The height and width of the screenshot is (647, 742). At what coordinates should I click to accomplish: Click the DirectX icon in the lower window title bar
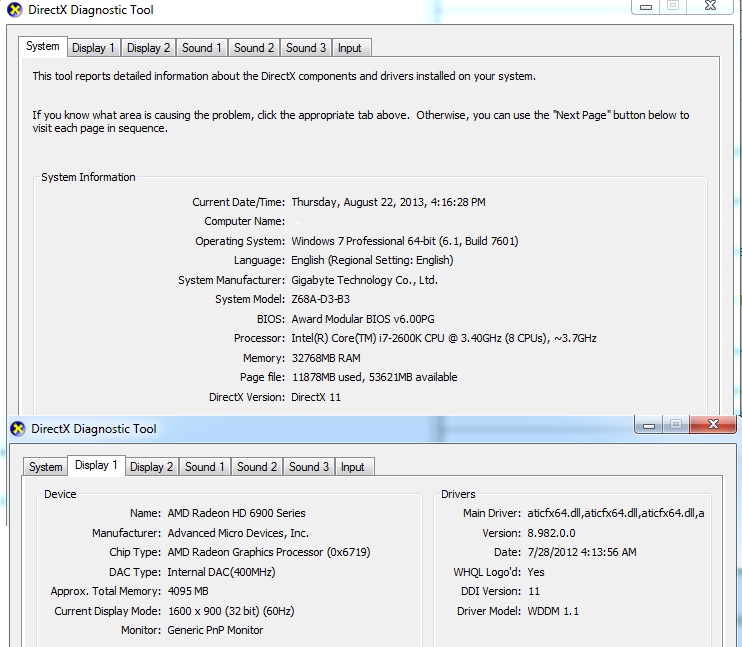(18, 429)
